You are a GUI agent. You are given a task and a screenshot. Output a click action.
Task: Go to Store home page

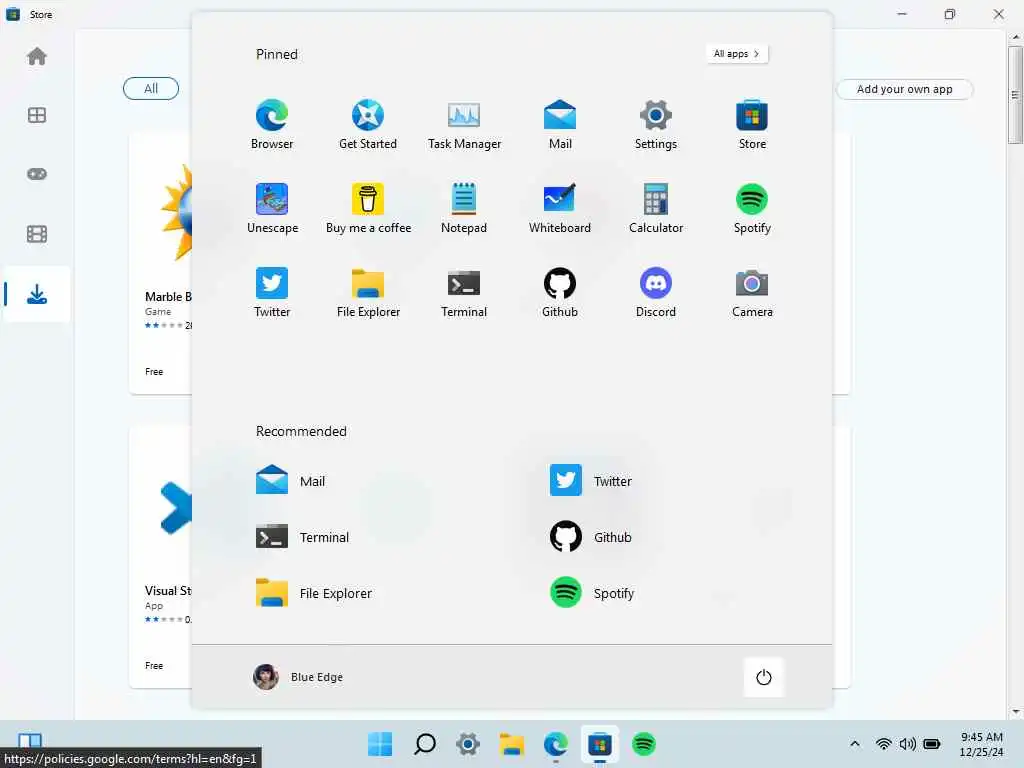click(37, 57)
